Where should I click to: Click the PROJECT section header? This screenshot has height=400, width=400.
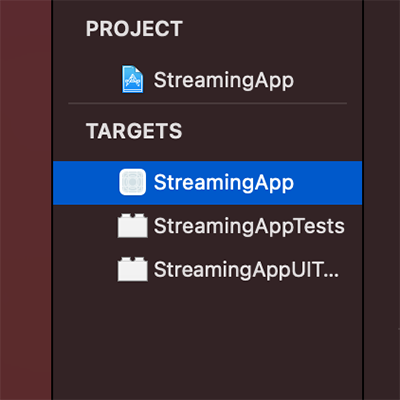[x=134, y=29]
